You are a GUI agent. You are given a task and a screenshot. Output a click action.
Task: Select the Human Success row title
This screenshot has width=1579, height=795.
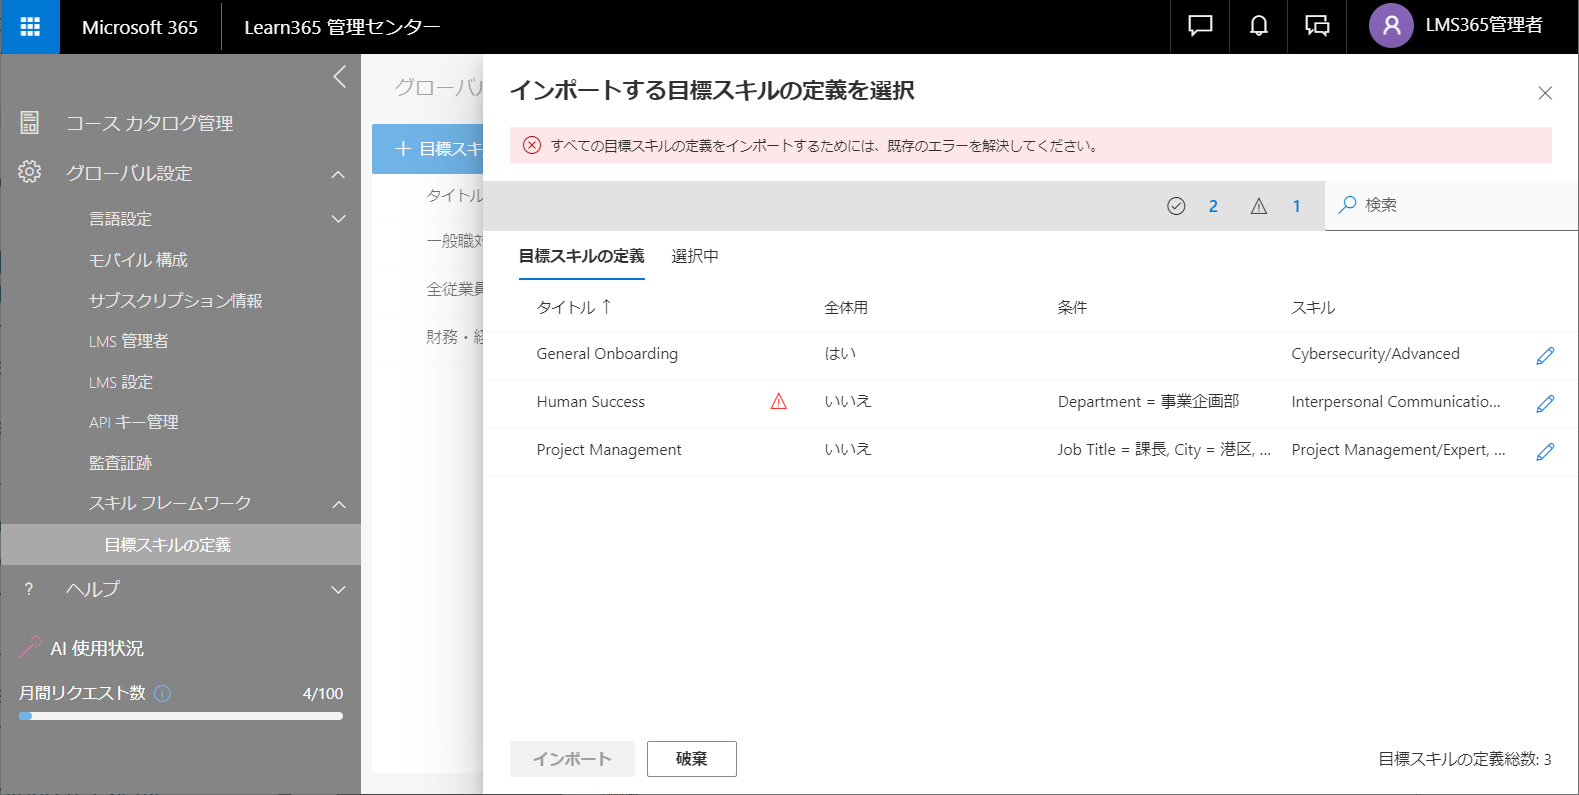click(x=590, y=402)
